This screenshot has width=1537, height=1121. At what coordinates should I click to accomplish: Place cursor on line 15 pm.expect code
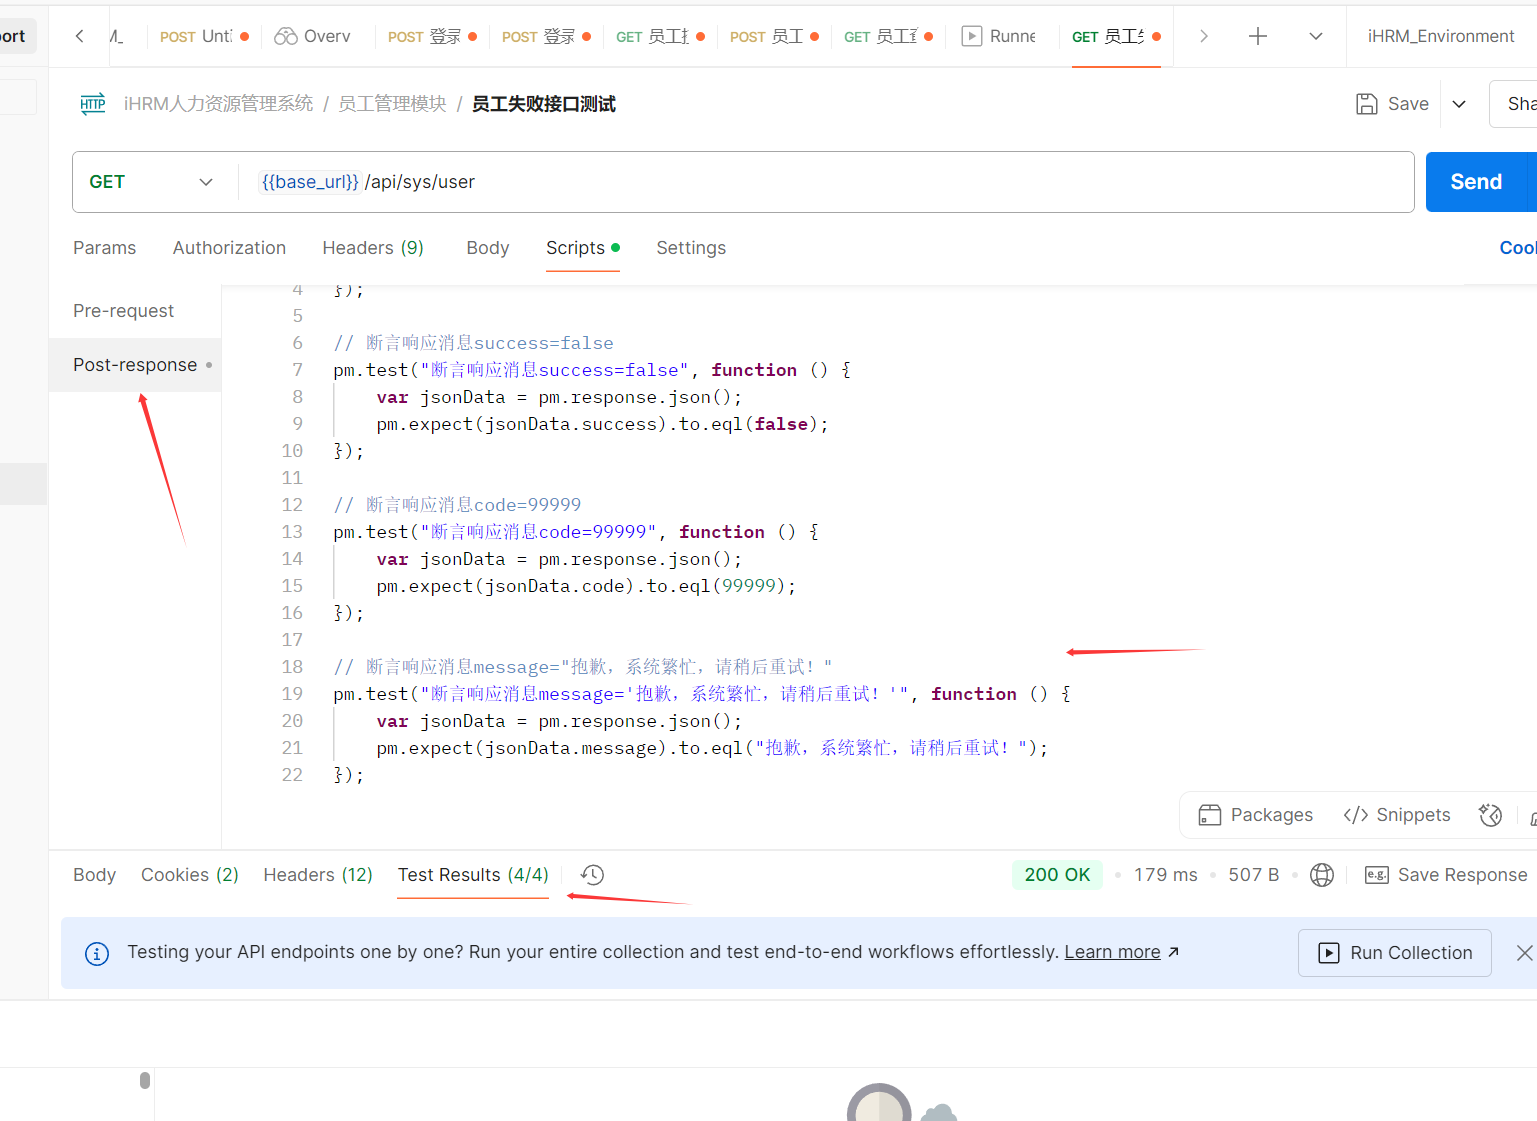pos(586,586)
